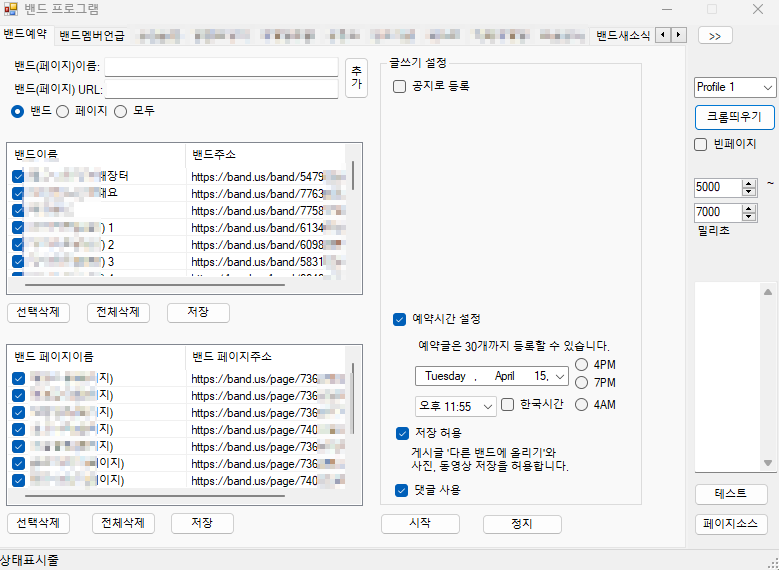The height and width of the screenshot is (570, 779).
Task: Click the >> expand button
Action: (x=715, y=35)
